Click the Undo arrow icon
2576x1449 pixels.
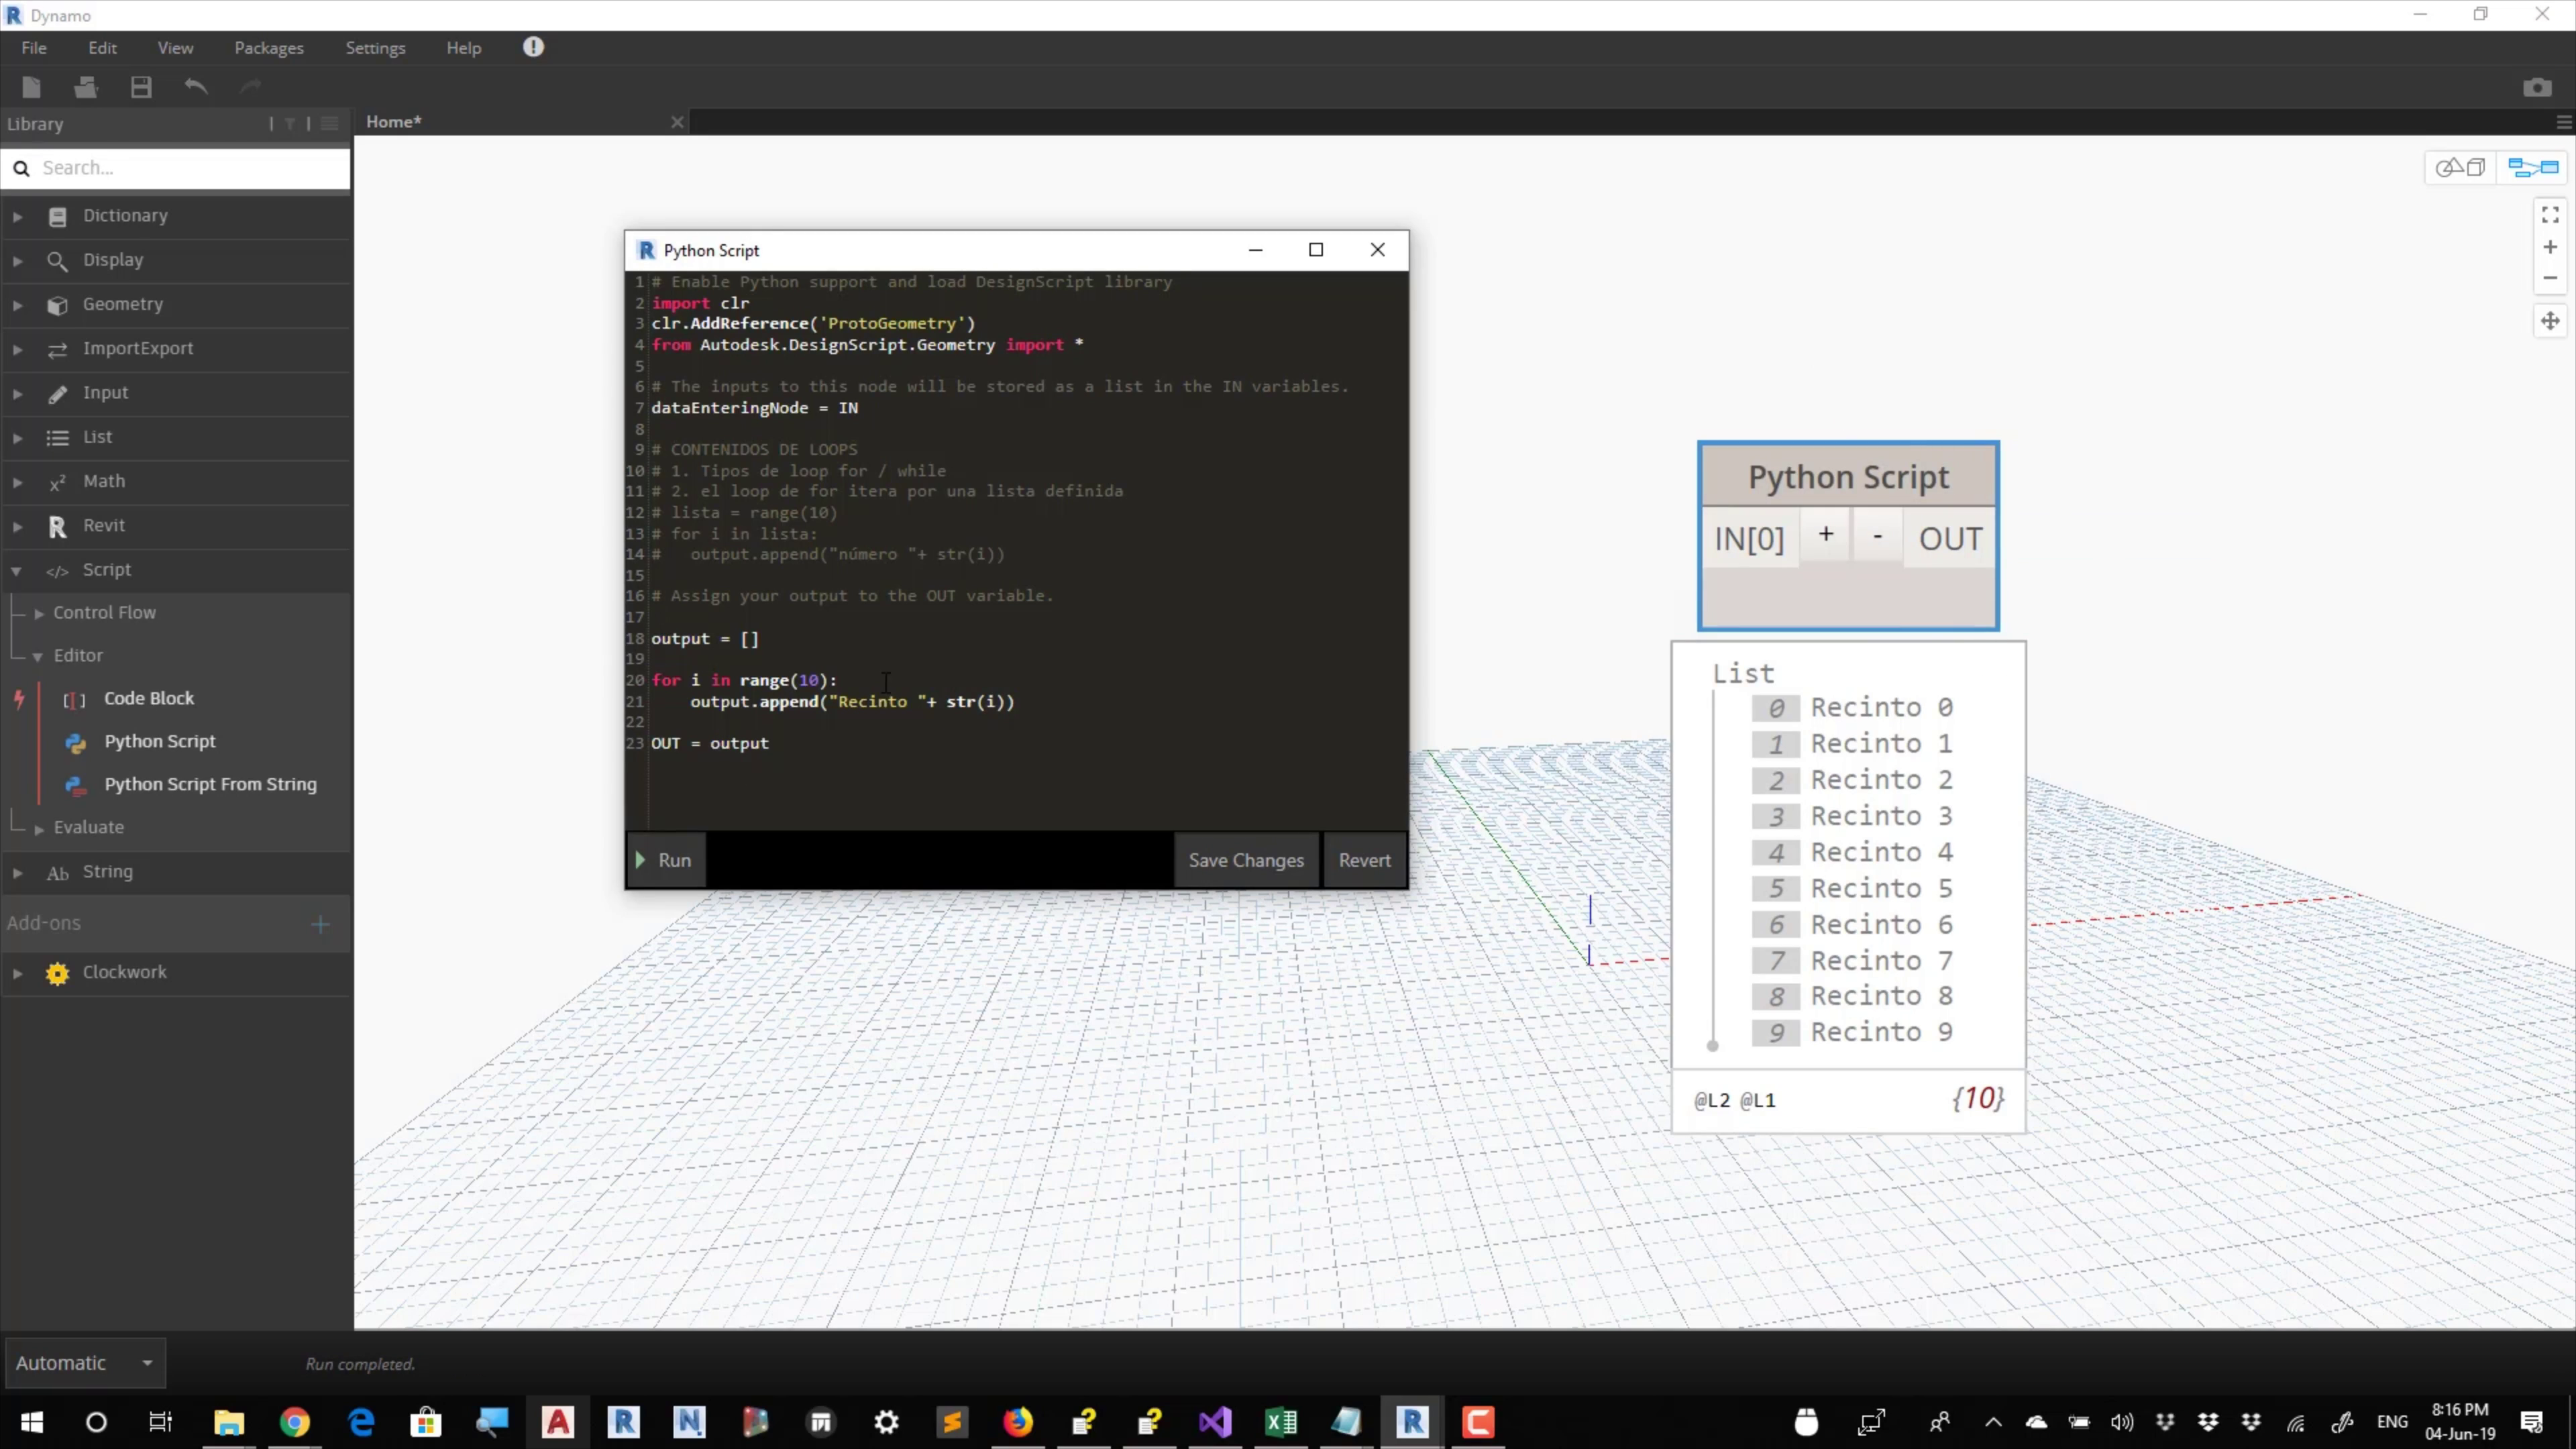click(x=196, y=87)
